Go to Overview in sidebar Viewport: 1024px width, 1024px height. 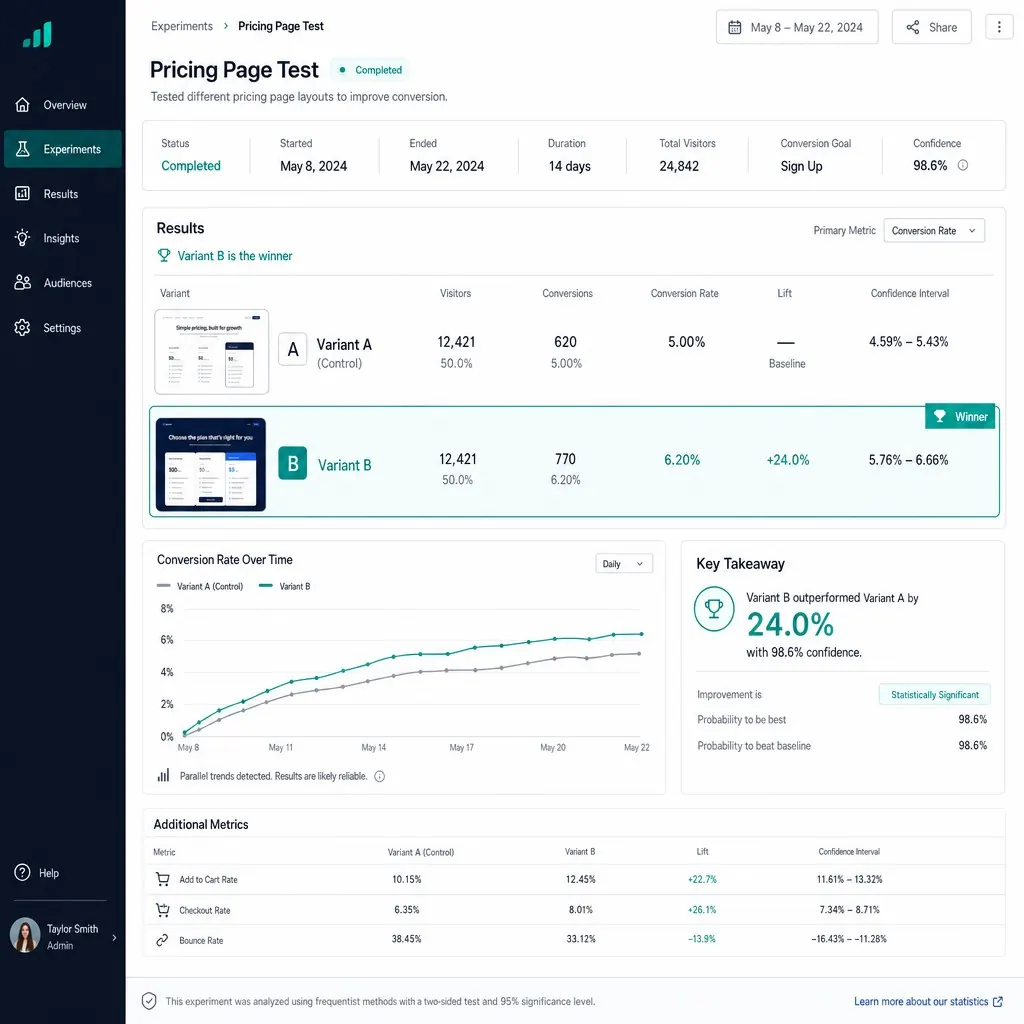point(63,104)
